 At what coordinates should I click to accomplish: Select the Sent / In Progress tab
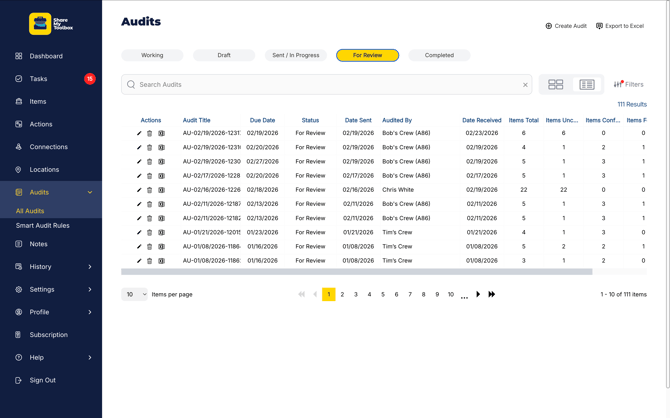pos(296,55)
